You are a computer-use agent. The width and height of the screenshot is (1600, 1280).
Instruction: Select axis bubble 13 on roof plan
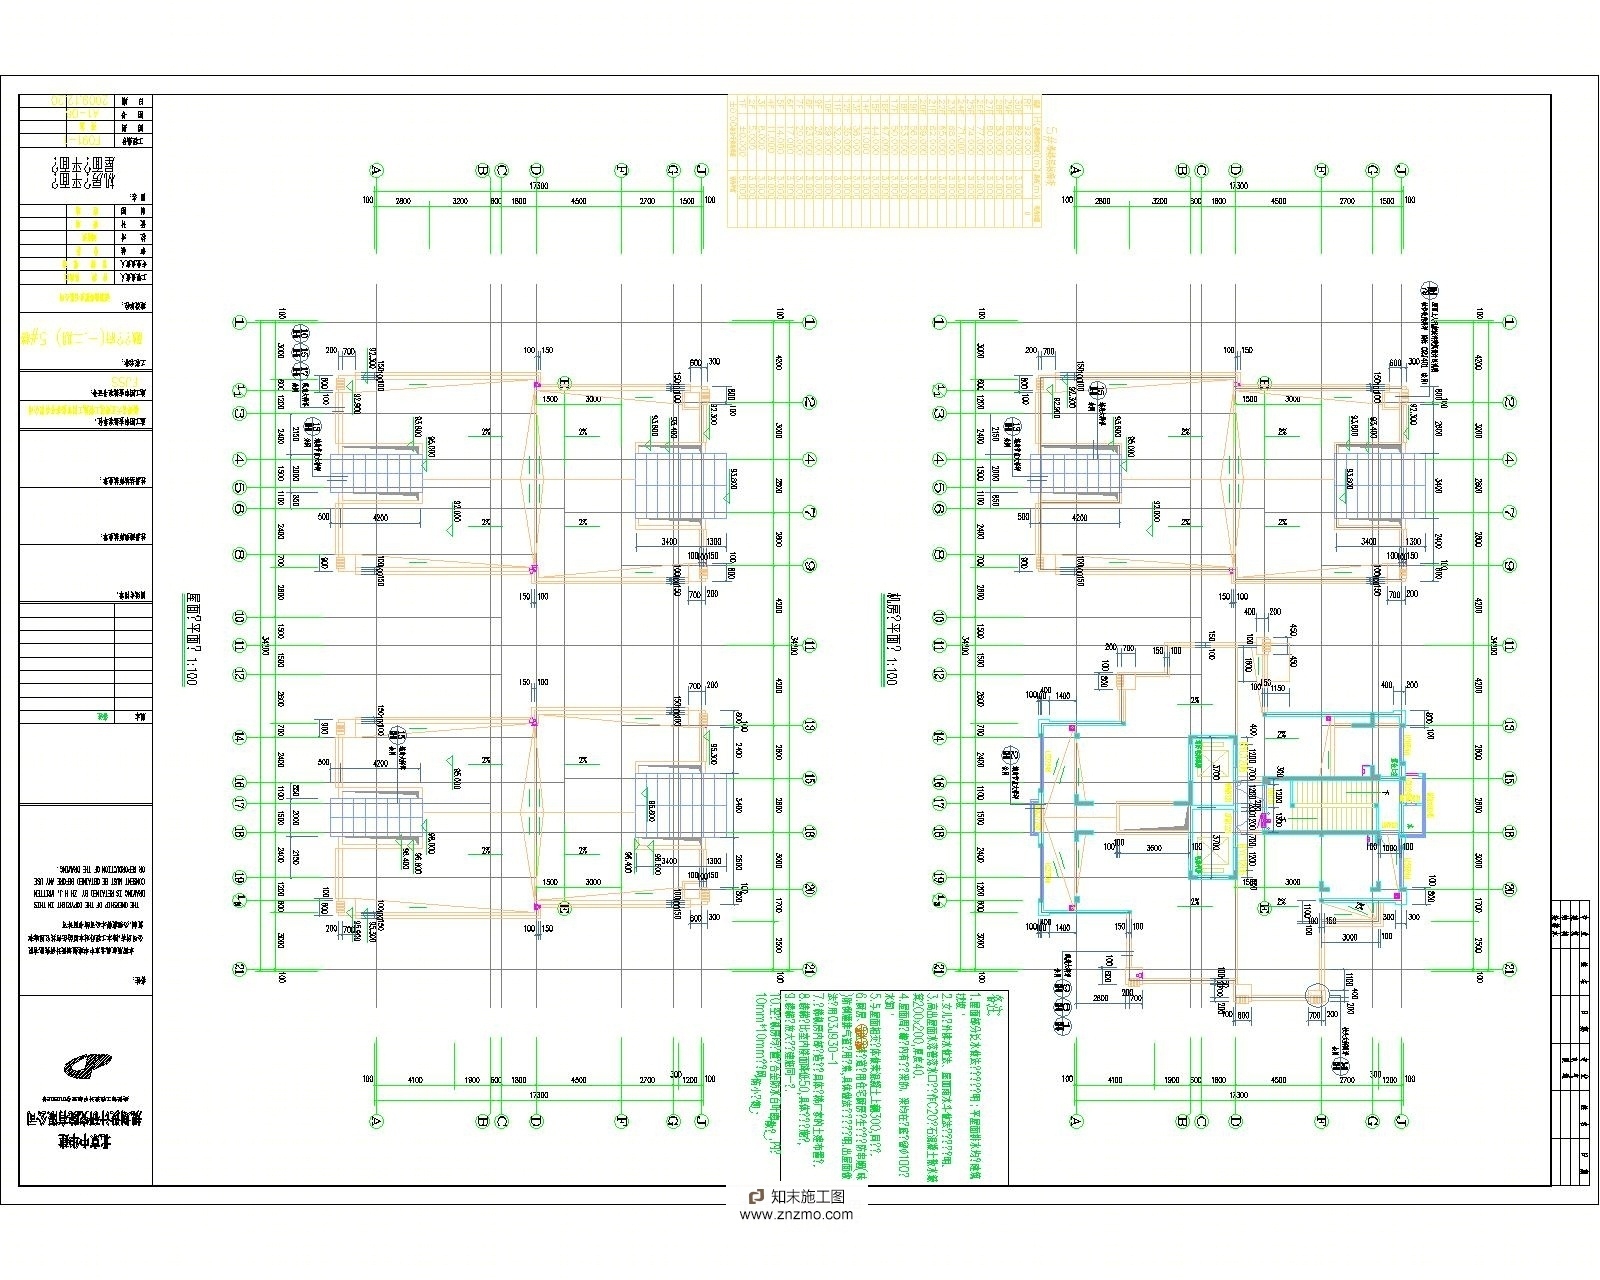[810, 725]
